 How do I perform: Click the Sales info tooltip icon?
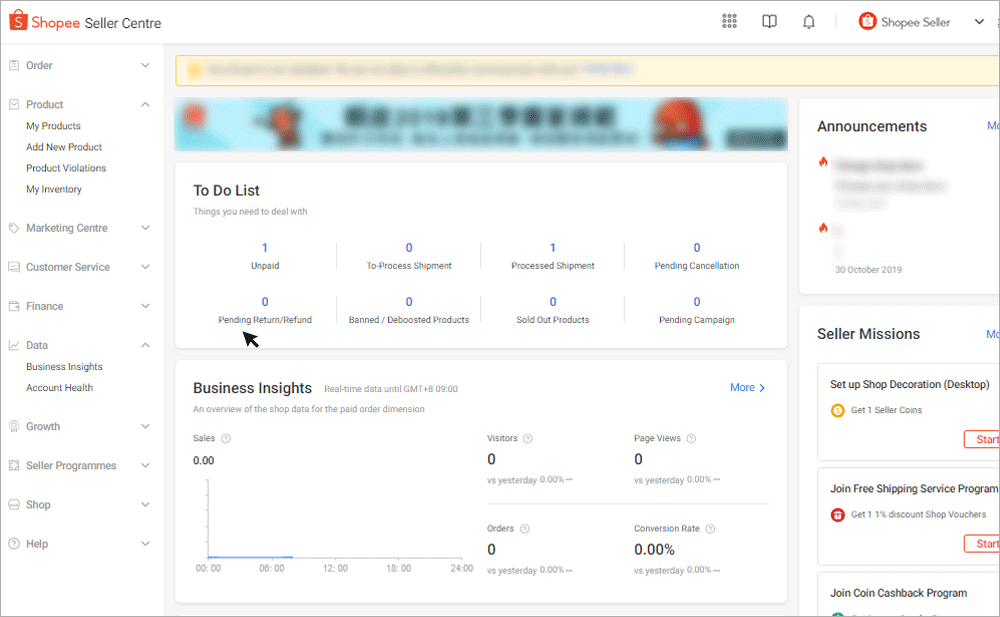tap(224, 438)
